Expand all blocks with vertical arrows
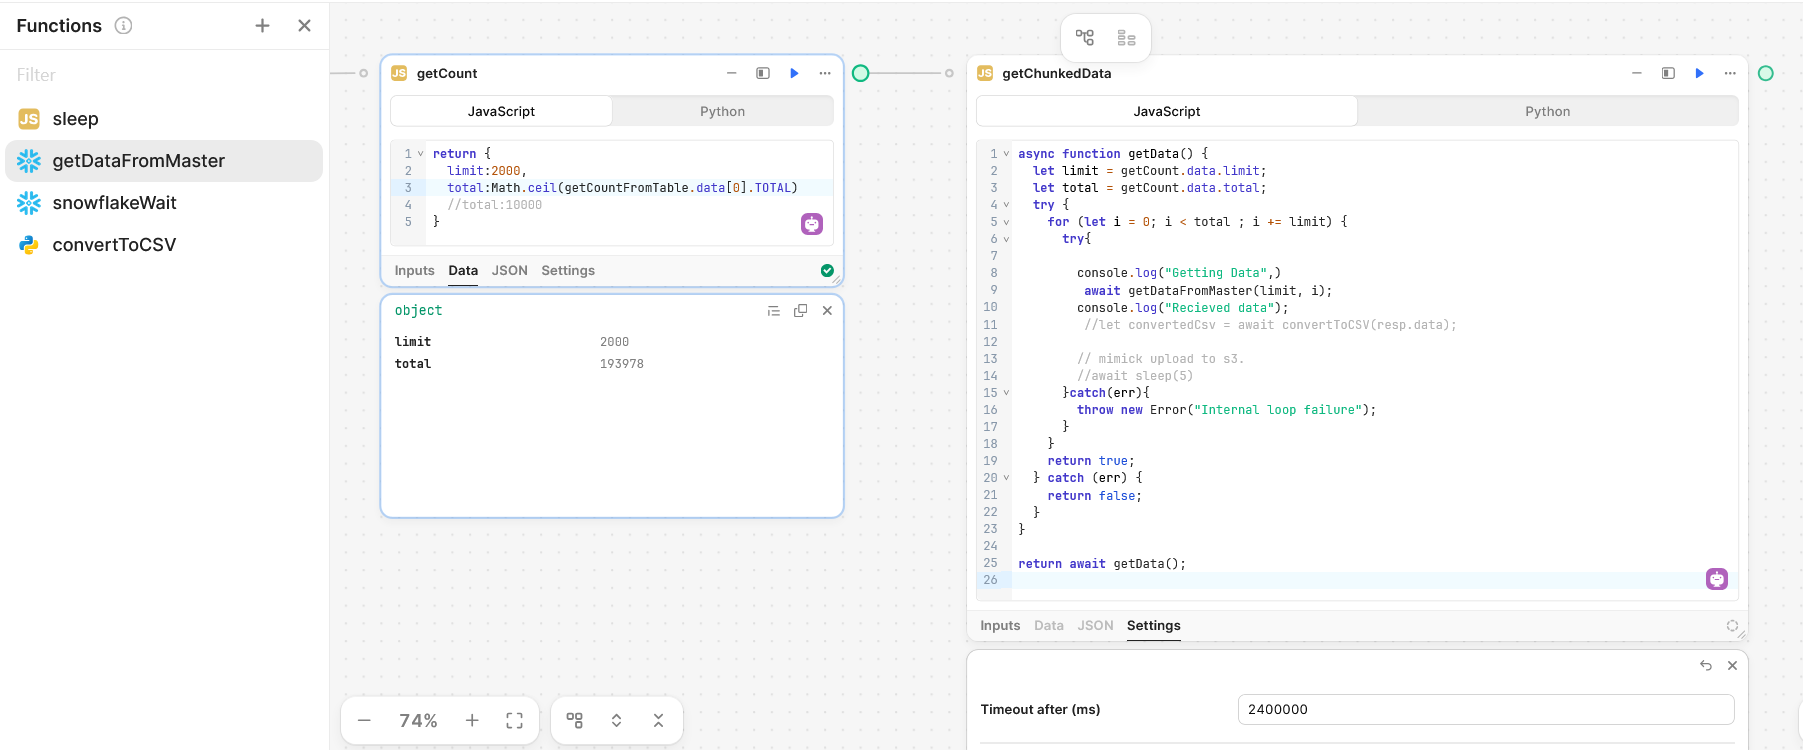Image resolution: width=1803 pixels, height=750 pixels. tap(617, 721)
